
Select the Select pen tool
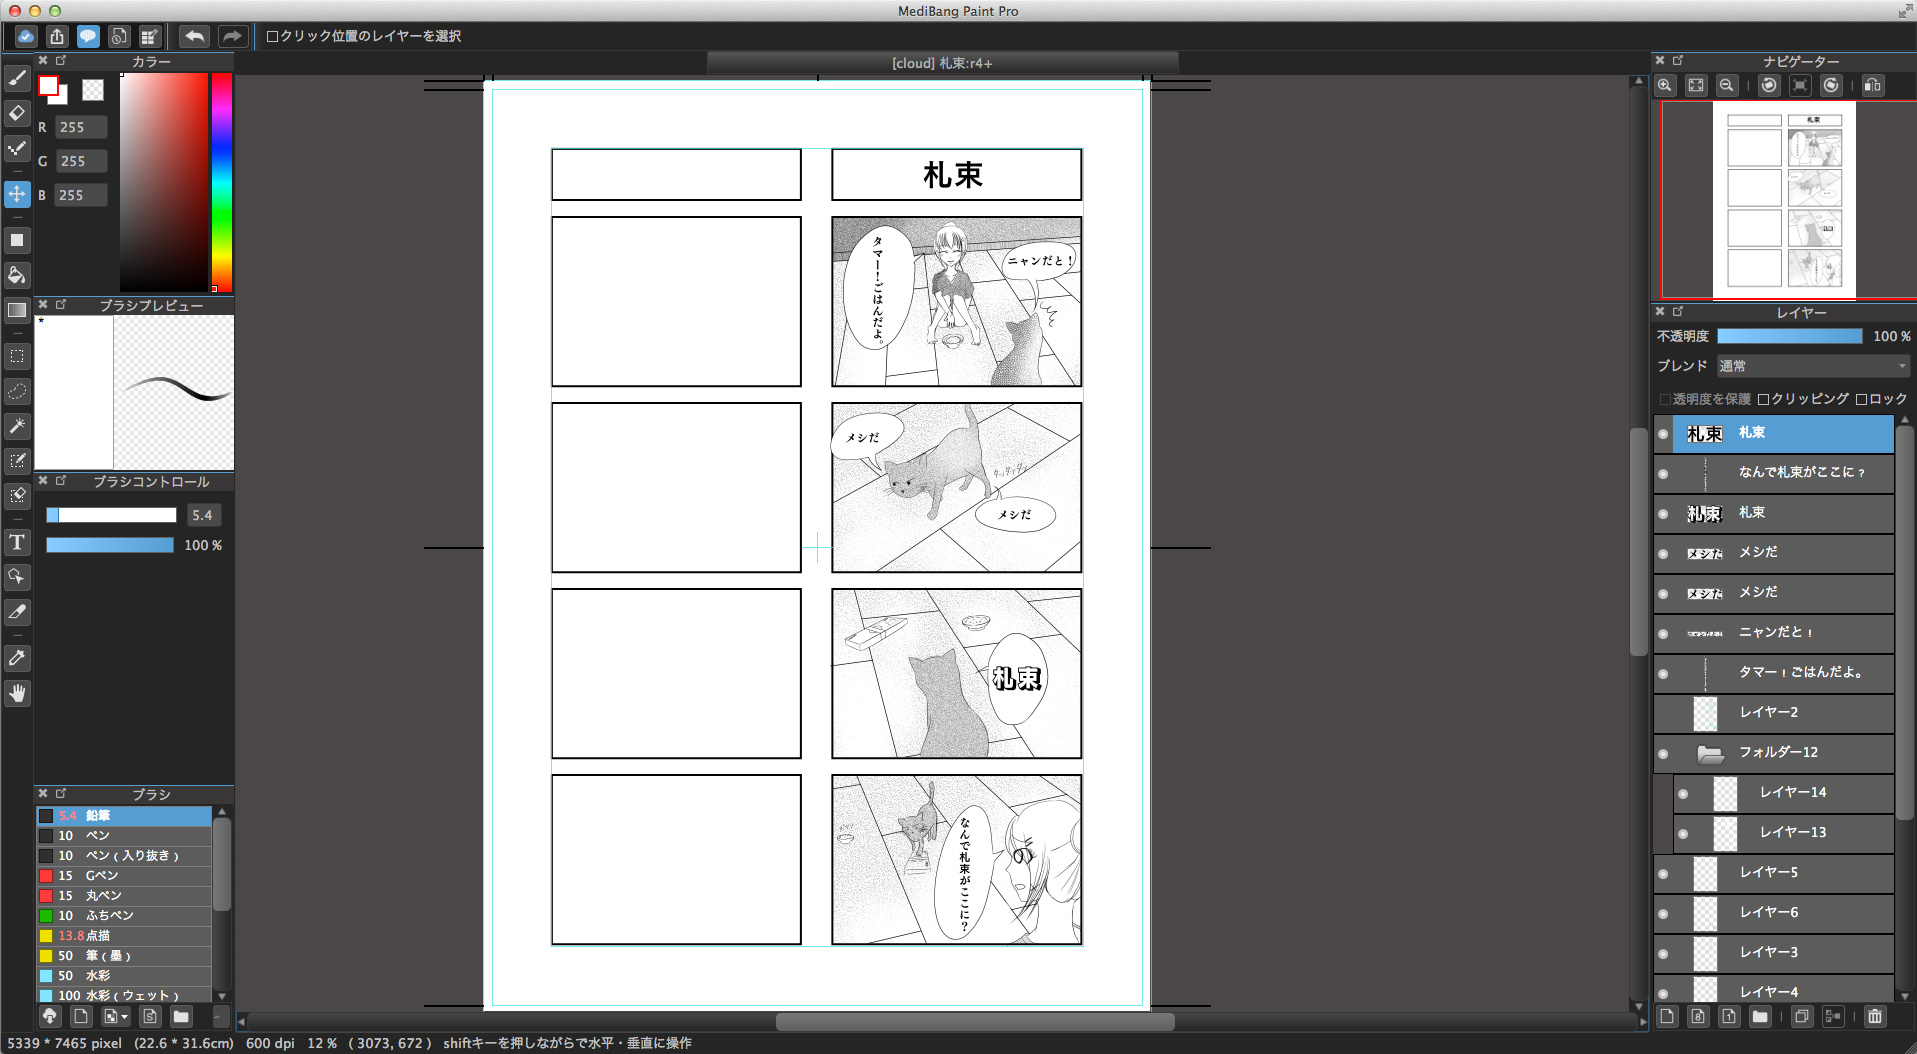tap(17, 461)
